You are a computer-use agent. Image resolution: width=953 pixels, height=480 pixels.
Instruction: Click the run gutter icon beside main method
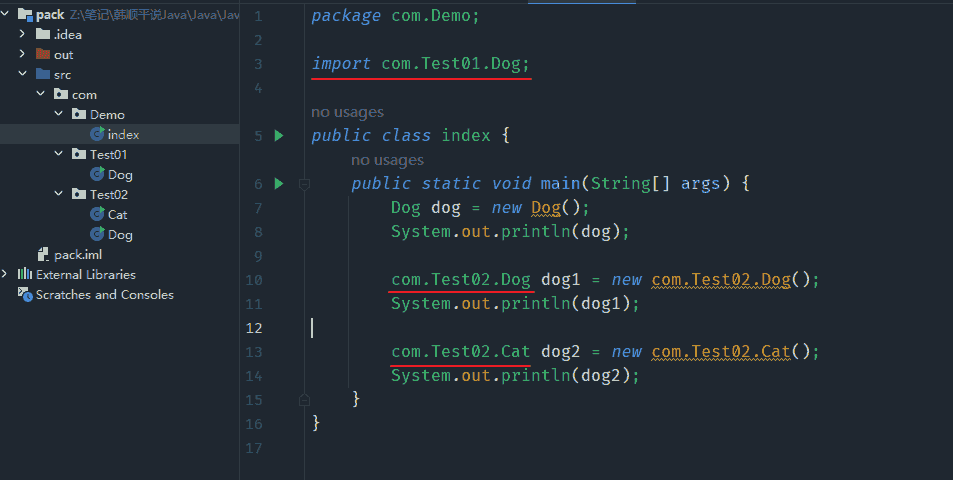click(279, 184)
